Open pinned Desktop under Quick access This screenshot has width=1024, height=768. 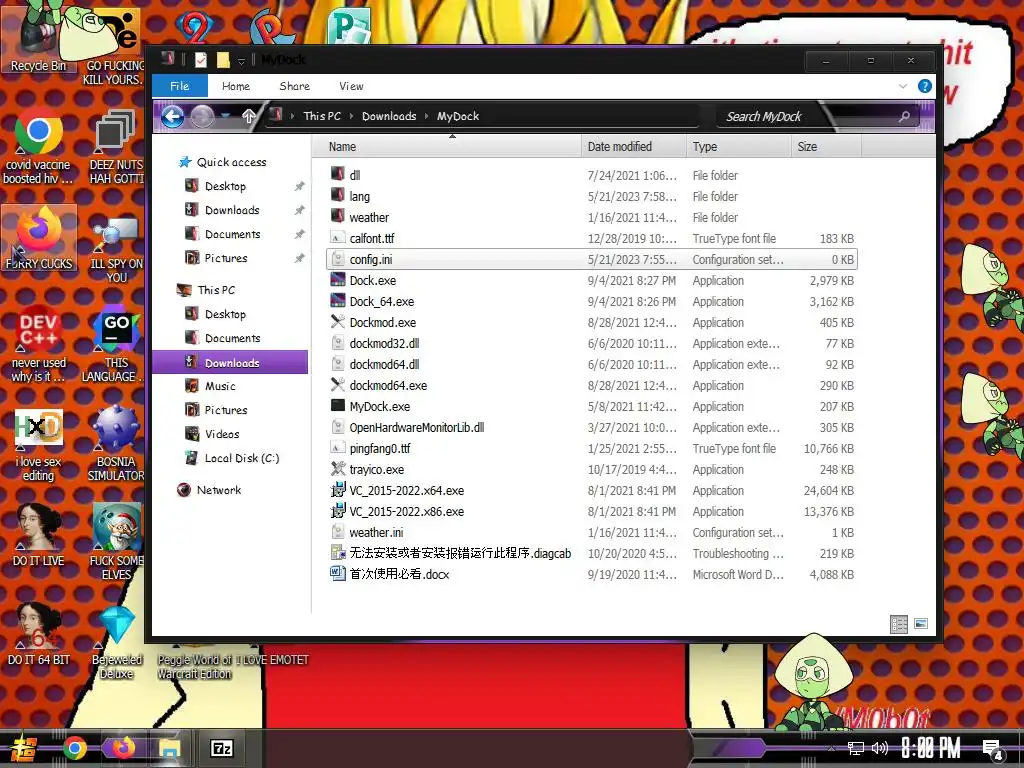[225, 187]
